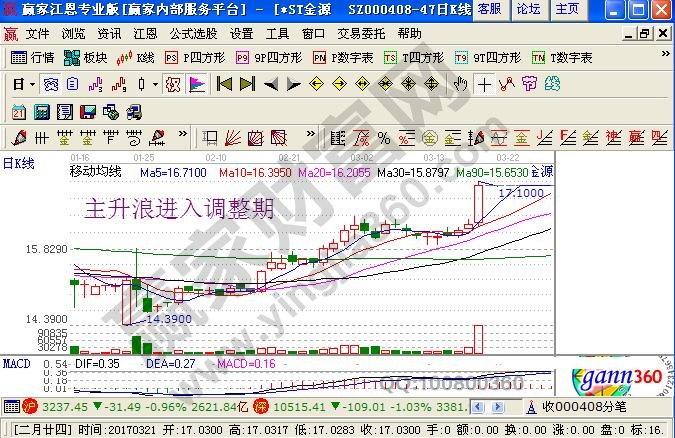
Task: Open the 窗口 menu
Action: (313, 34)
